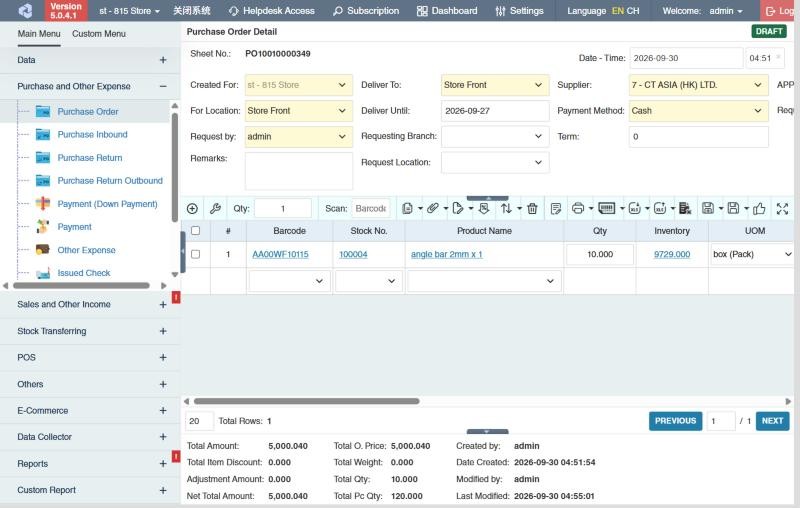Open product link angle bar 2mm x 1
Viewport: 800px width, 508px height.
click(x=446, y=254)
